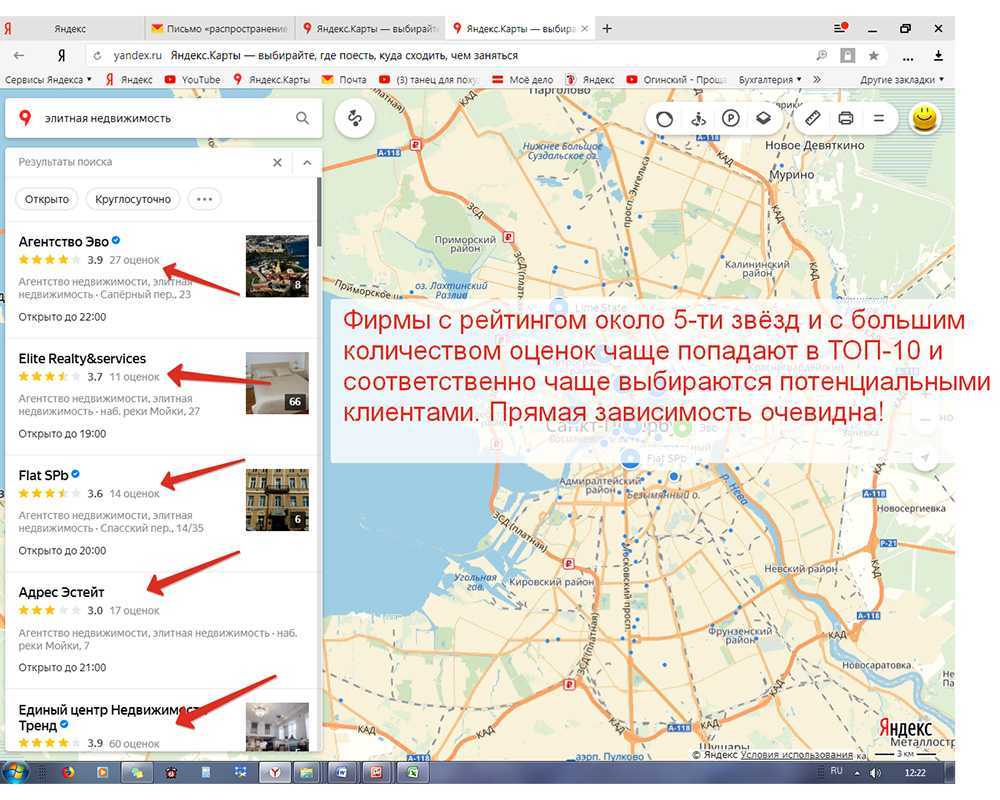Toggle the parking layer button
The height and width of the screenshot is (800, 1000).
coord(731,118)
